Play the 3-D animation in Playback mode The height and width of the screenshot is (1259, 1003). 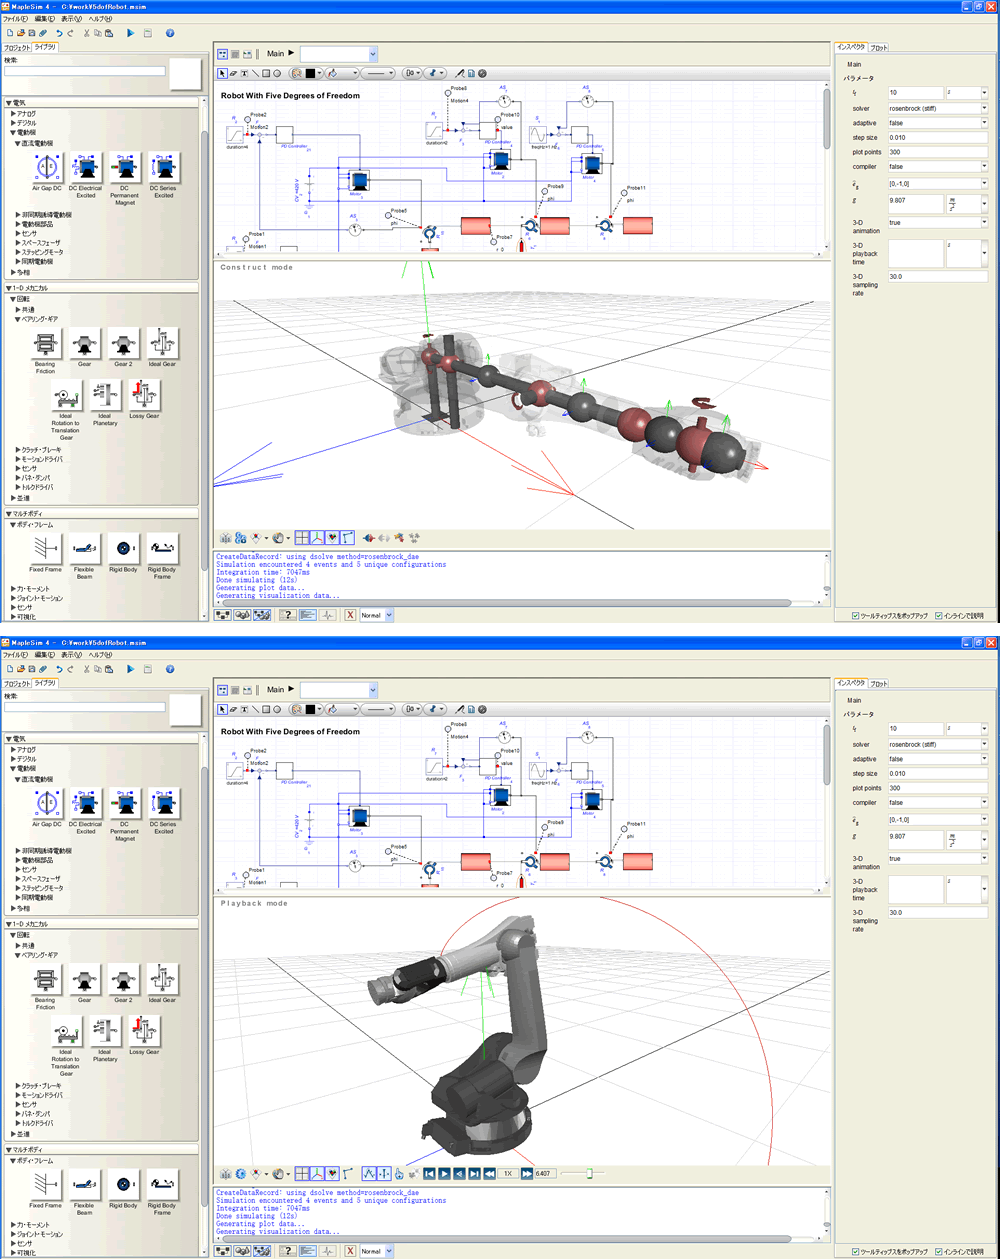(x=444, y=1173)
